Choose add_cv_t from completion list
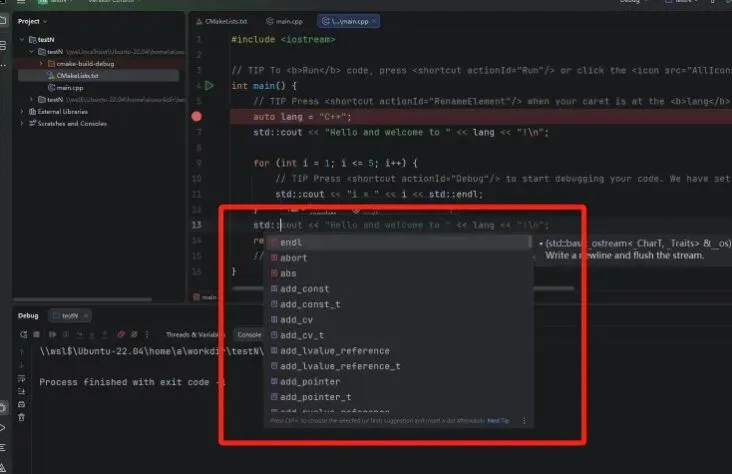 coord(400,335)
